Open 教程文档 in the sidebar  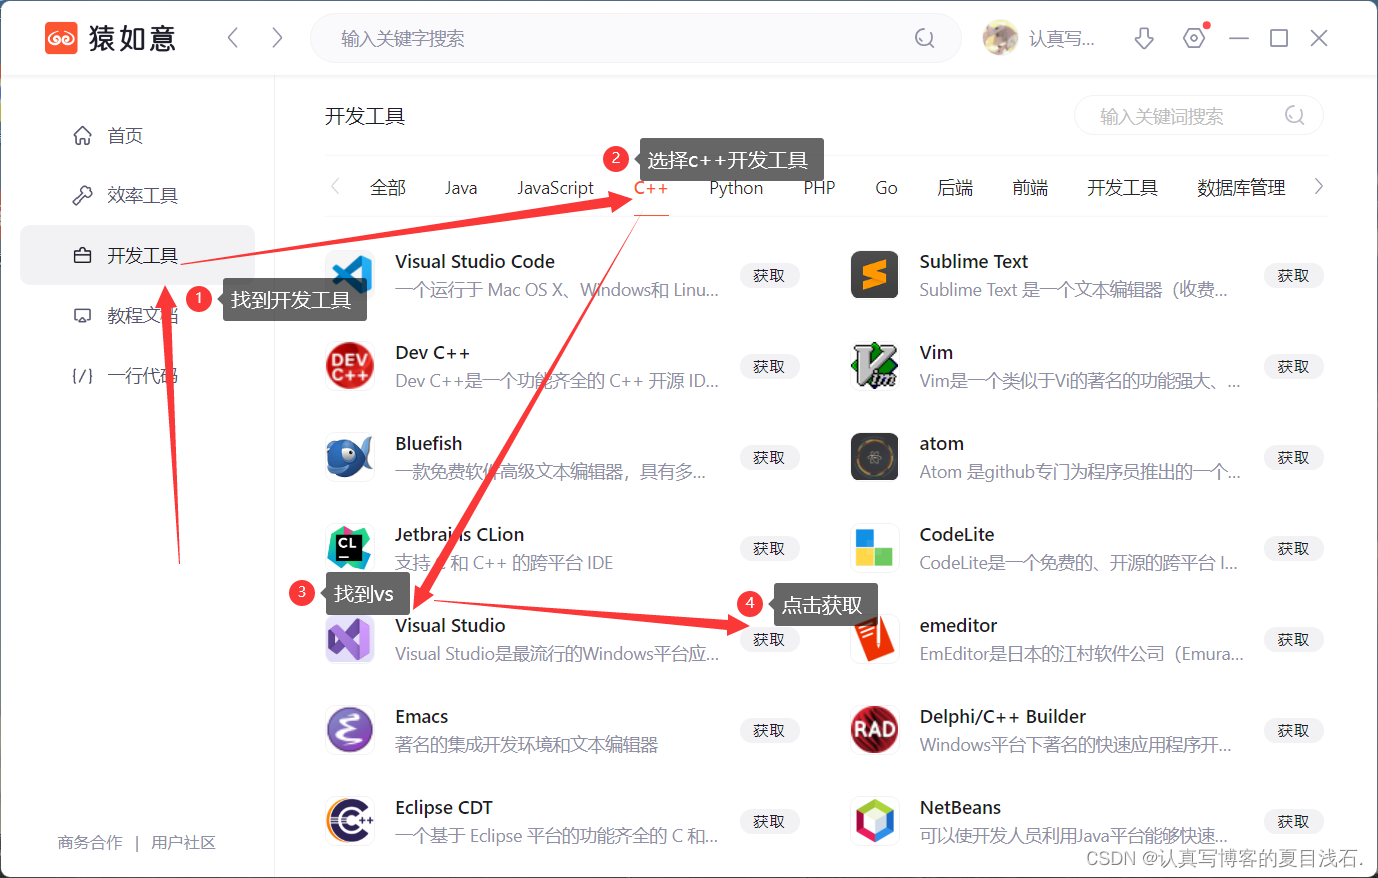coord(137,315)
